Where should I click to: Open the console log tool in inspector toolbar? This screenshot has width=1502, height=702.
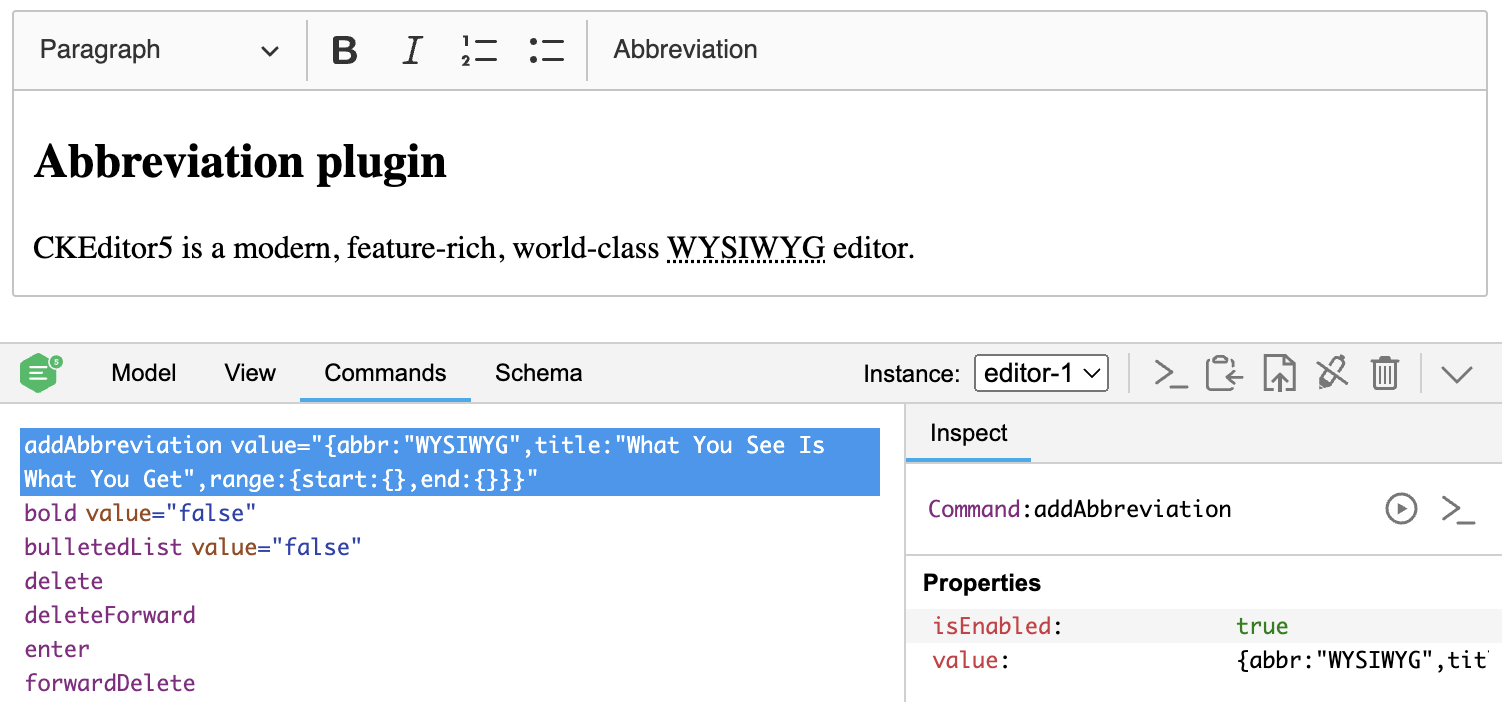coord(1170,373)
